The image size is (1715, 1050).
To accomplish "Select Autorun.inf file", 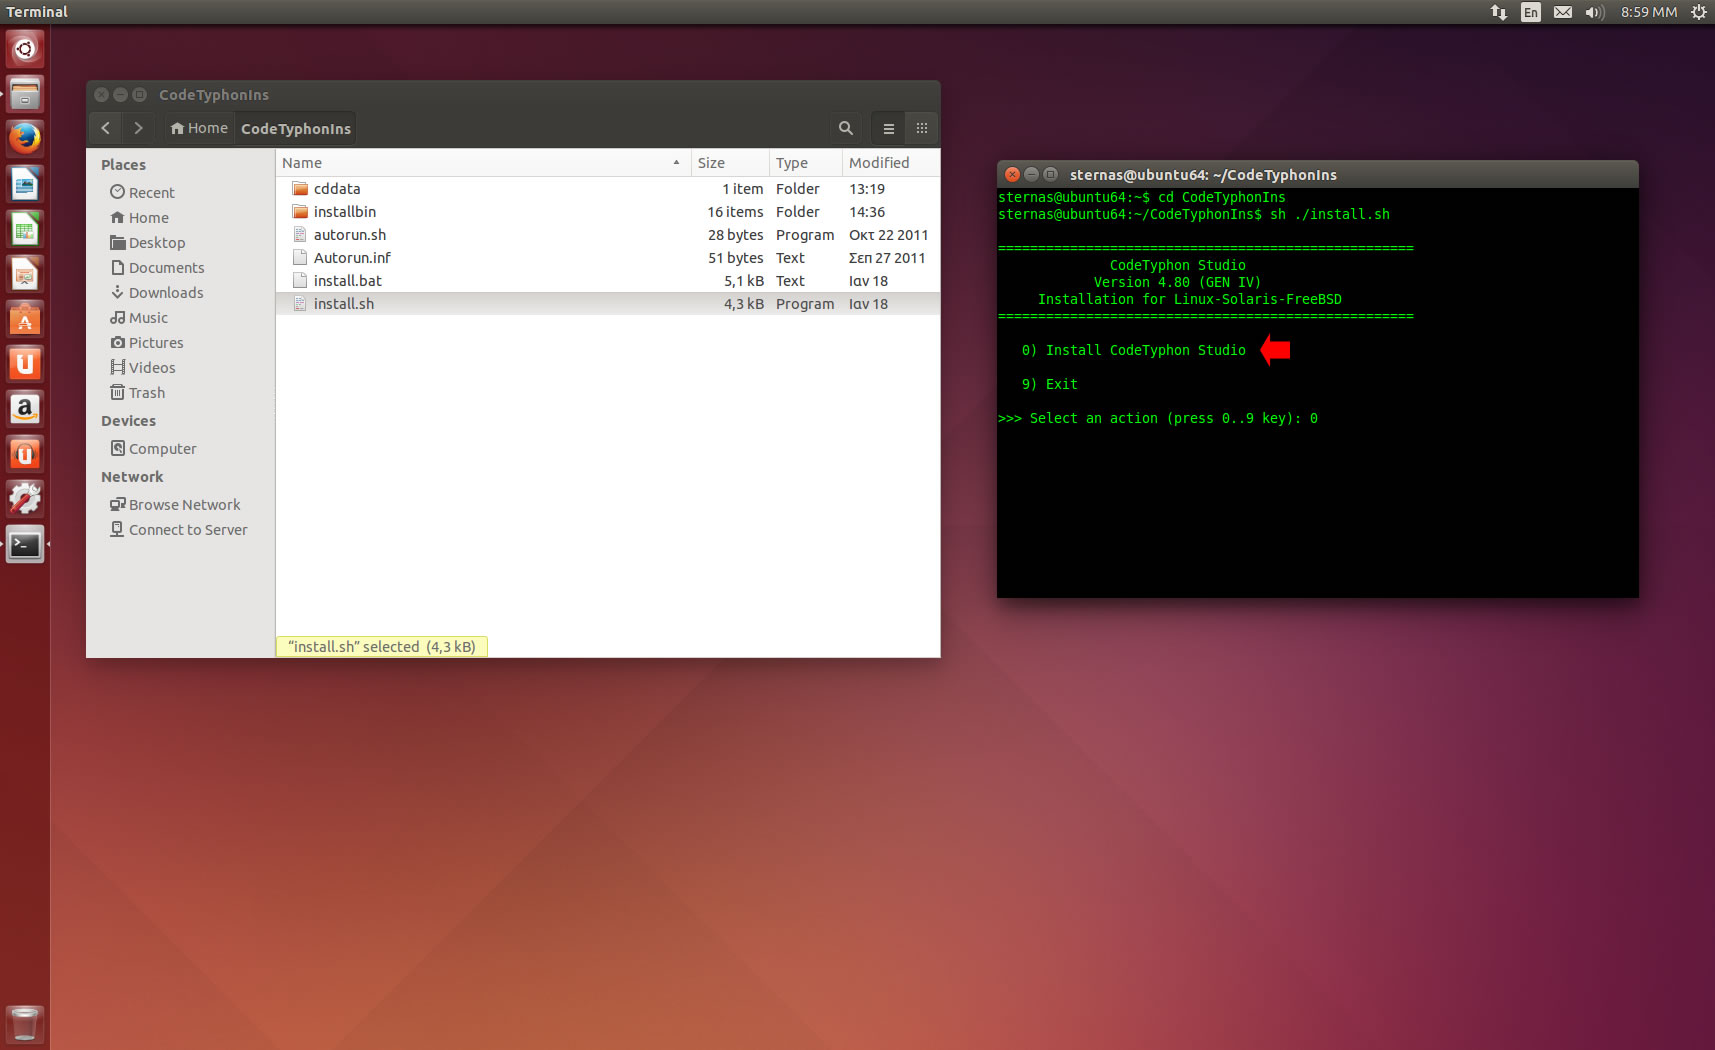I will point(608,257).
